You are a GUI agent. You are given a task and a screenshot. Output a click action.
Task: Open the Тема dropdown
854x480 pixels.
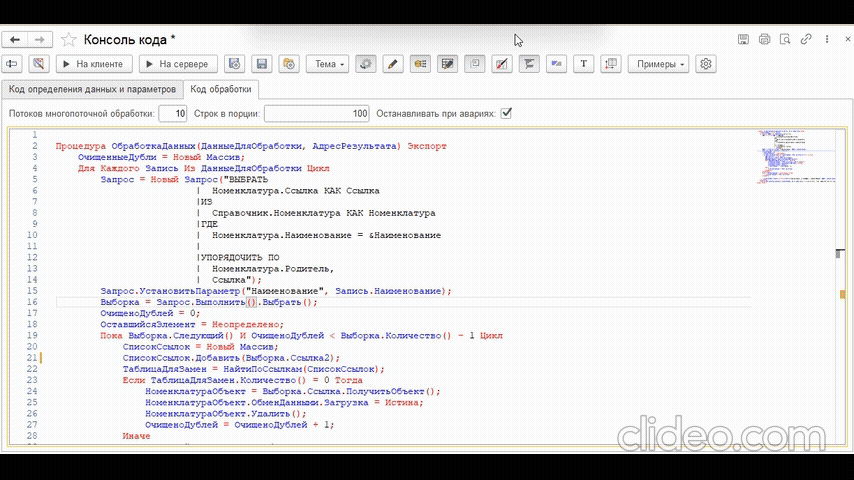327,64
